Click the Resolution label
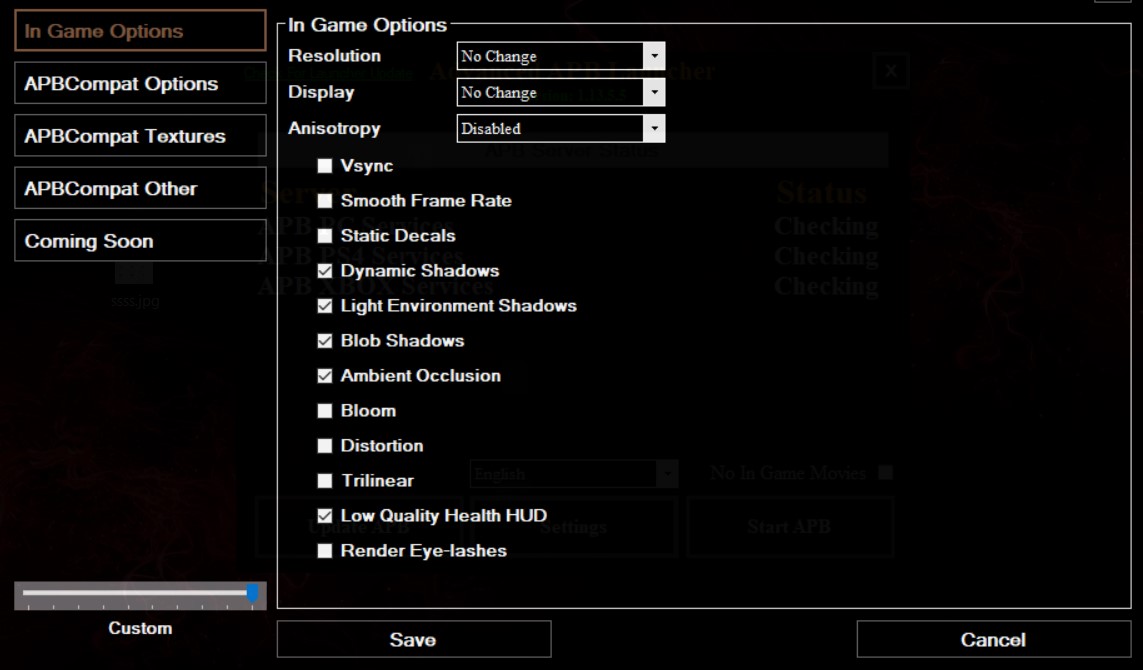The width and height of the screenshot is (1143, 670). tap(335, 56)
